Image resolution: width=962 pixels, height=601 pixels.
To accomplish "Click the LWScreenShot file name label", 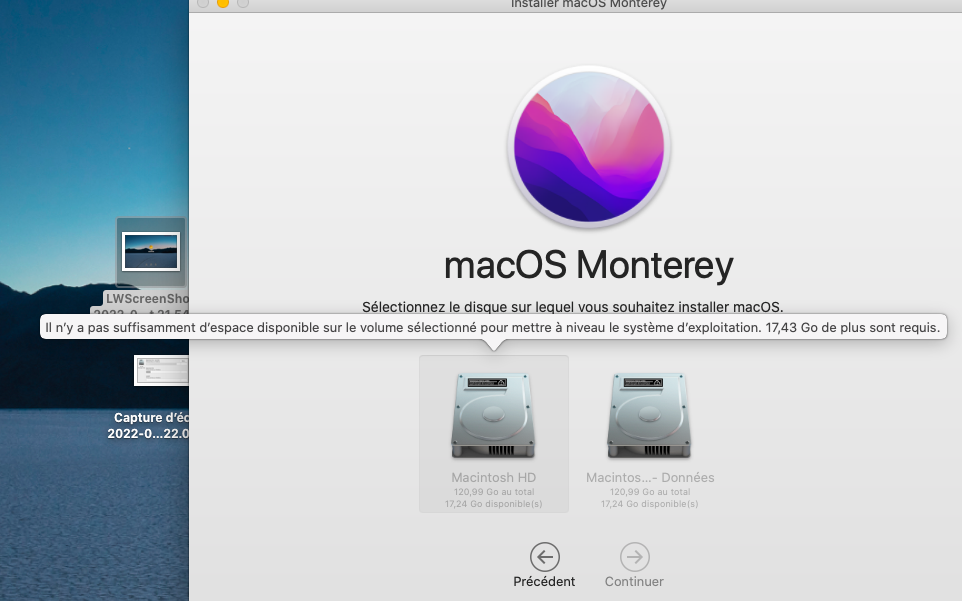I will tap(148, 298).
